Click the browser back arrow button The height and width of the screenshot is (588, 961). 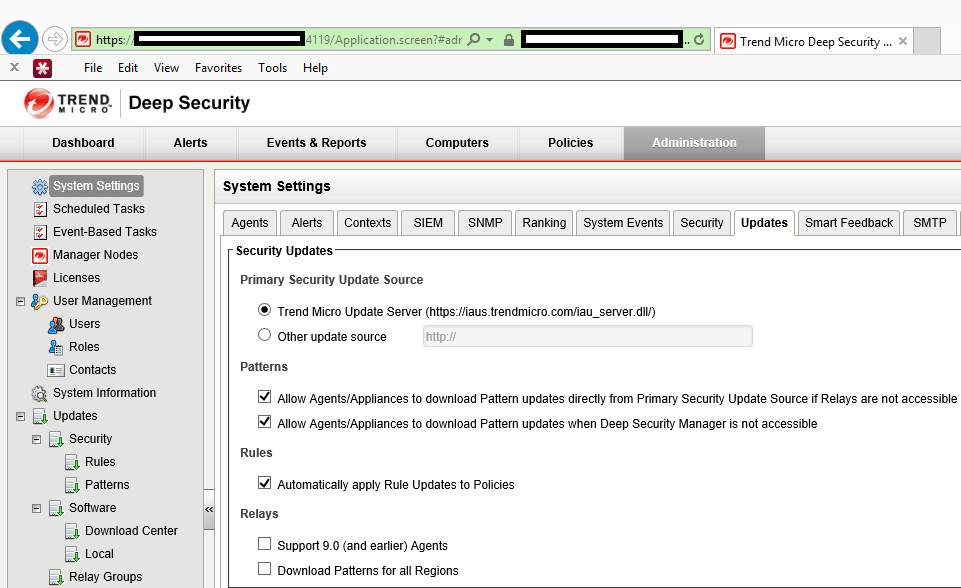(20, 39)
